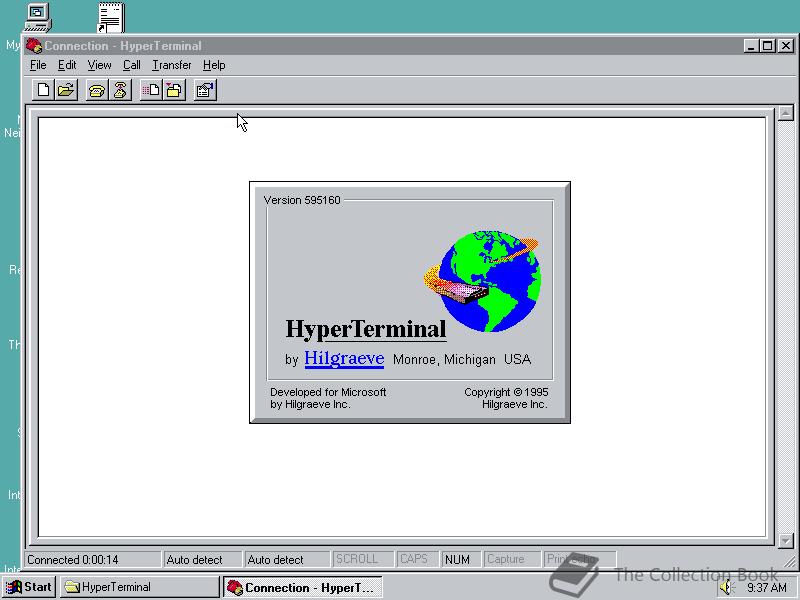Open the Edit menu
The image size is (800, 600).
pos(67,65)
